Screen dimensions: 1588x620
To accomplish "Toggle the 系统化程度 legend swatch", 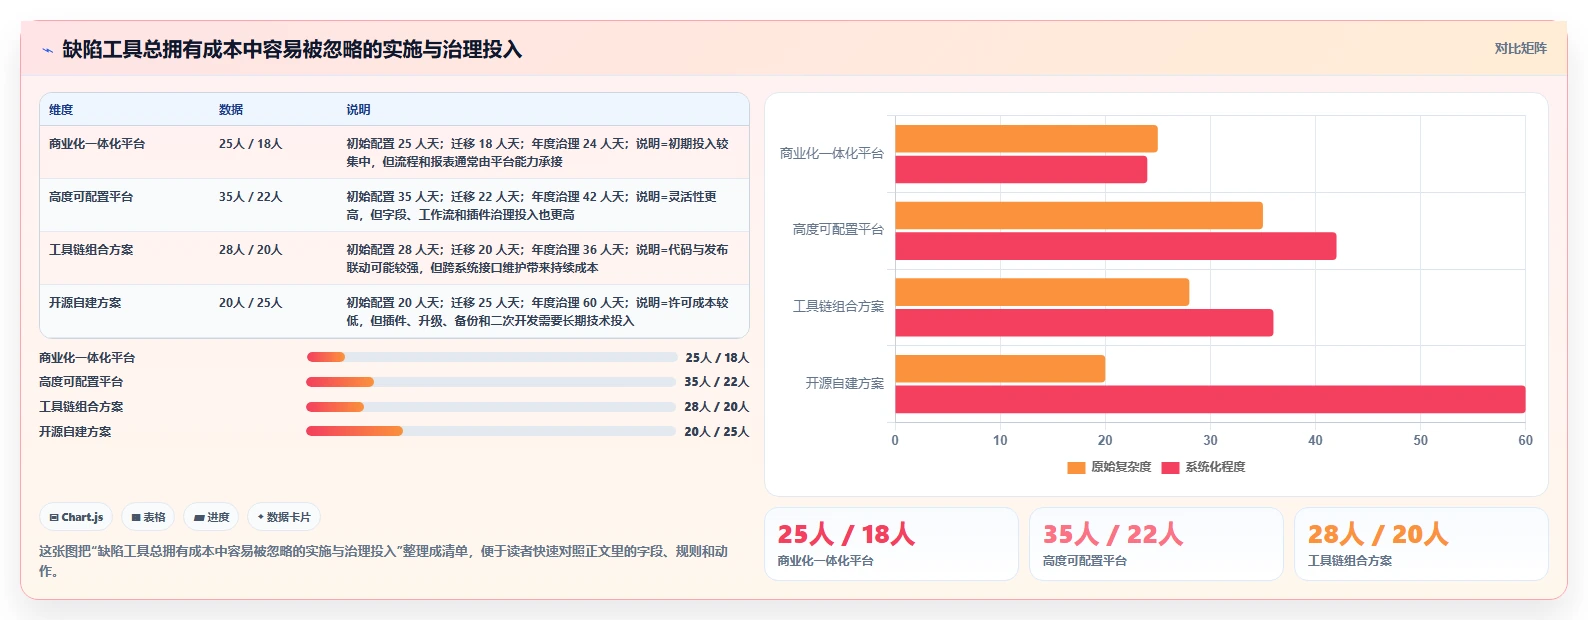I will pos(1170,467).
